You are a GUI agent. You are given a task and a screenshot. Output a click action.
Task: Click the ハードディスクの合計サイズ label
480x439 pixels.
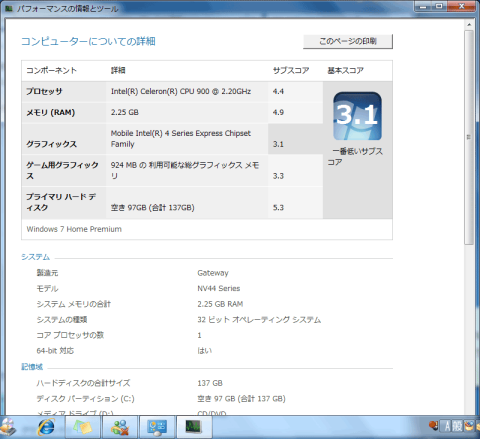coord(83,383)
